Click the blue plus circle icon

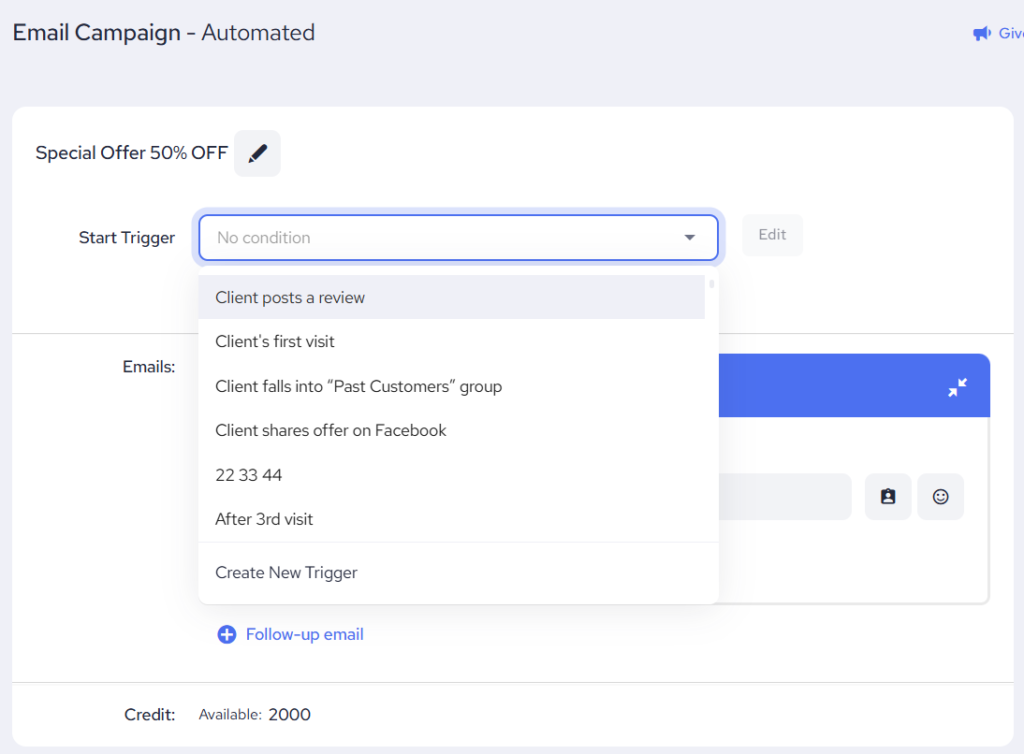227,635
